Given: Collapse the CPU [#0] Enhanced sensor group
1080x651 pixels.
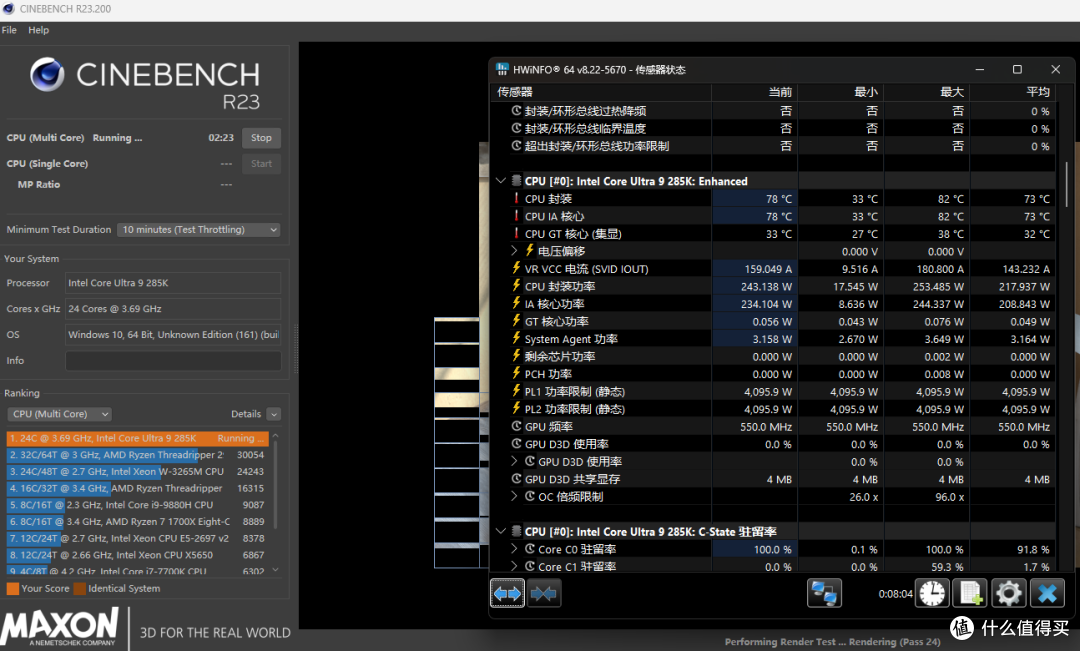Looking at the screenshot, I should click(x=501, y=180).
